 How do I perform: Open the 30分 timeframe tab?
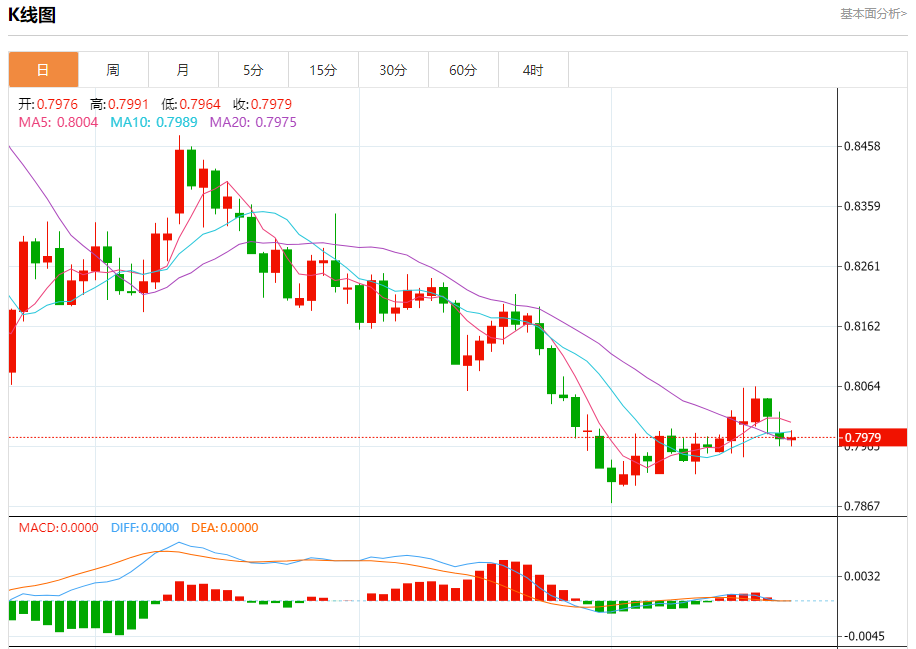click(x=393, y=70)
